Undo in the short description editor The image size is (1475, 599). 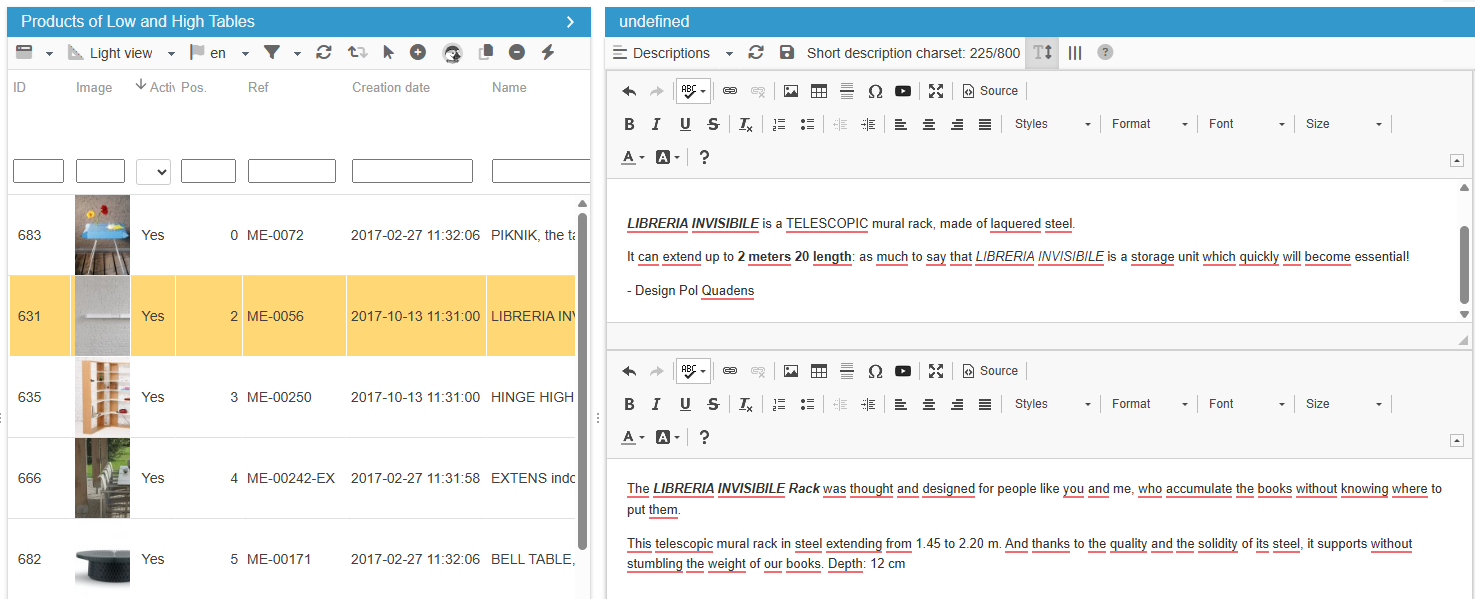click(629, 91)
